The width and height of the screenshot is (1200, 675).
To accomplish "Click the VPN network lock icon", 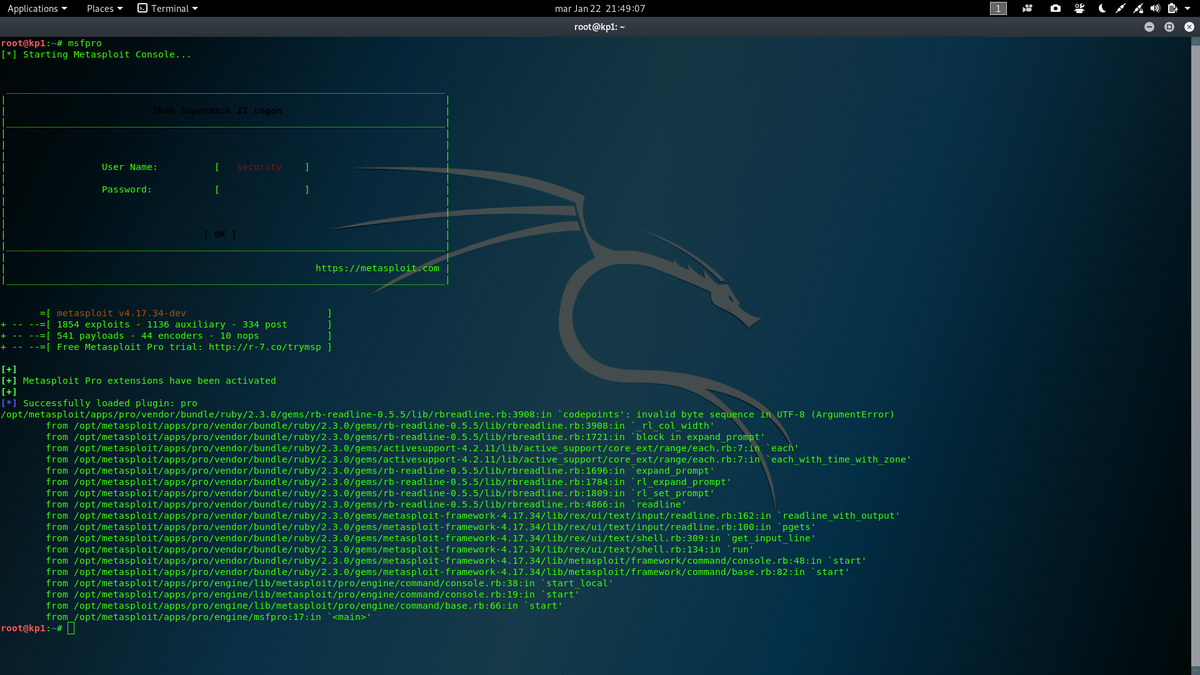I will coord(1138,8).
